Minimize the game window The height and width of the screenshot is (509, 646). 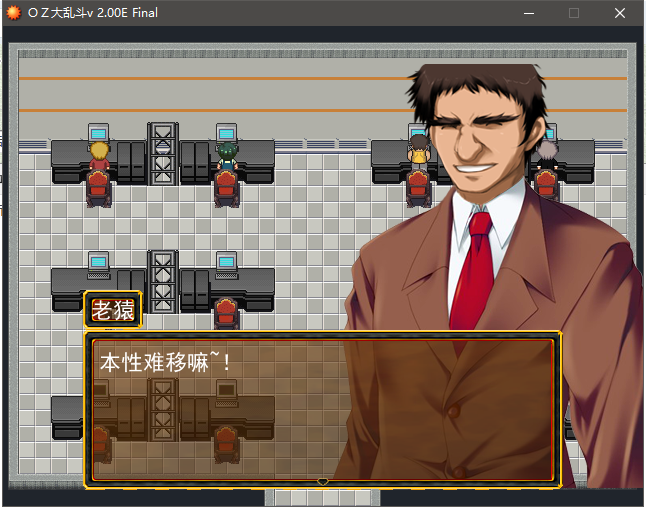tap(529, 13)
